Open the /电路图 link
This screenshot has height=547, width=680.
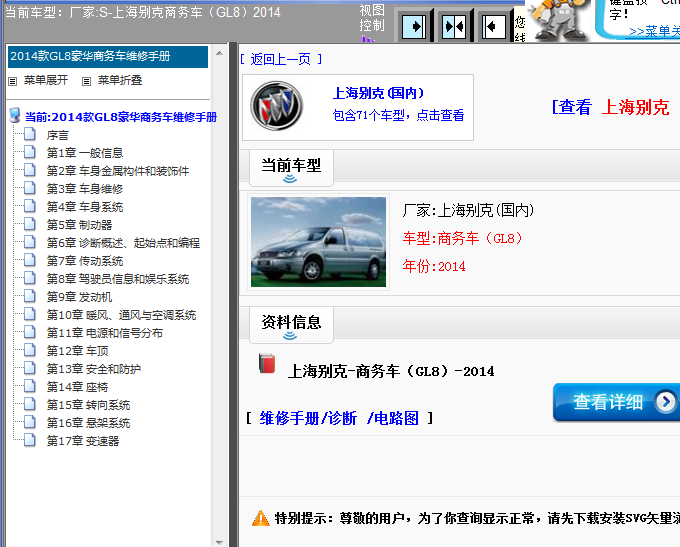click(x=392, y=419)
